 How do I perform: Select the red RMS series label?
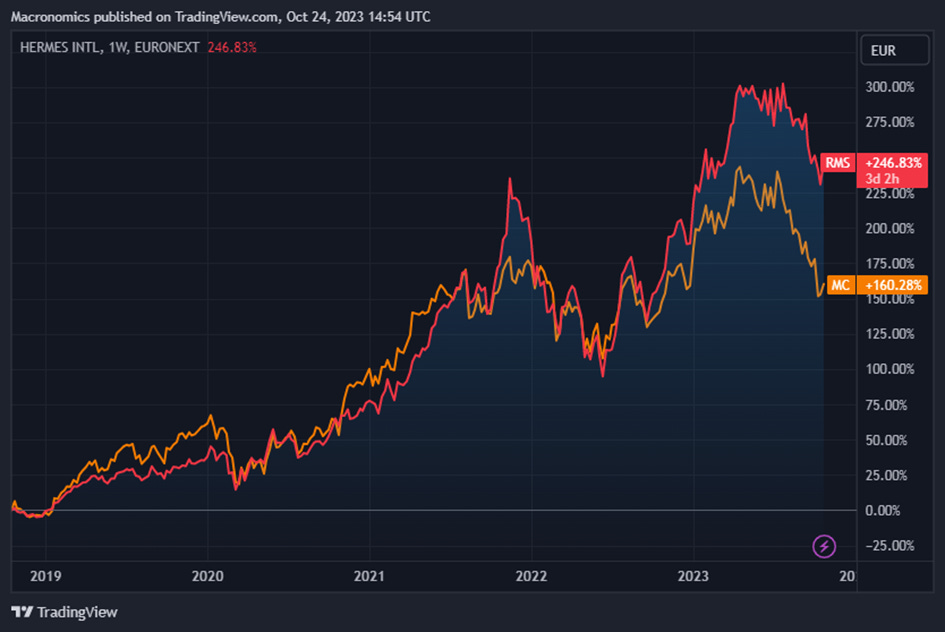coord(838,163)
